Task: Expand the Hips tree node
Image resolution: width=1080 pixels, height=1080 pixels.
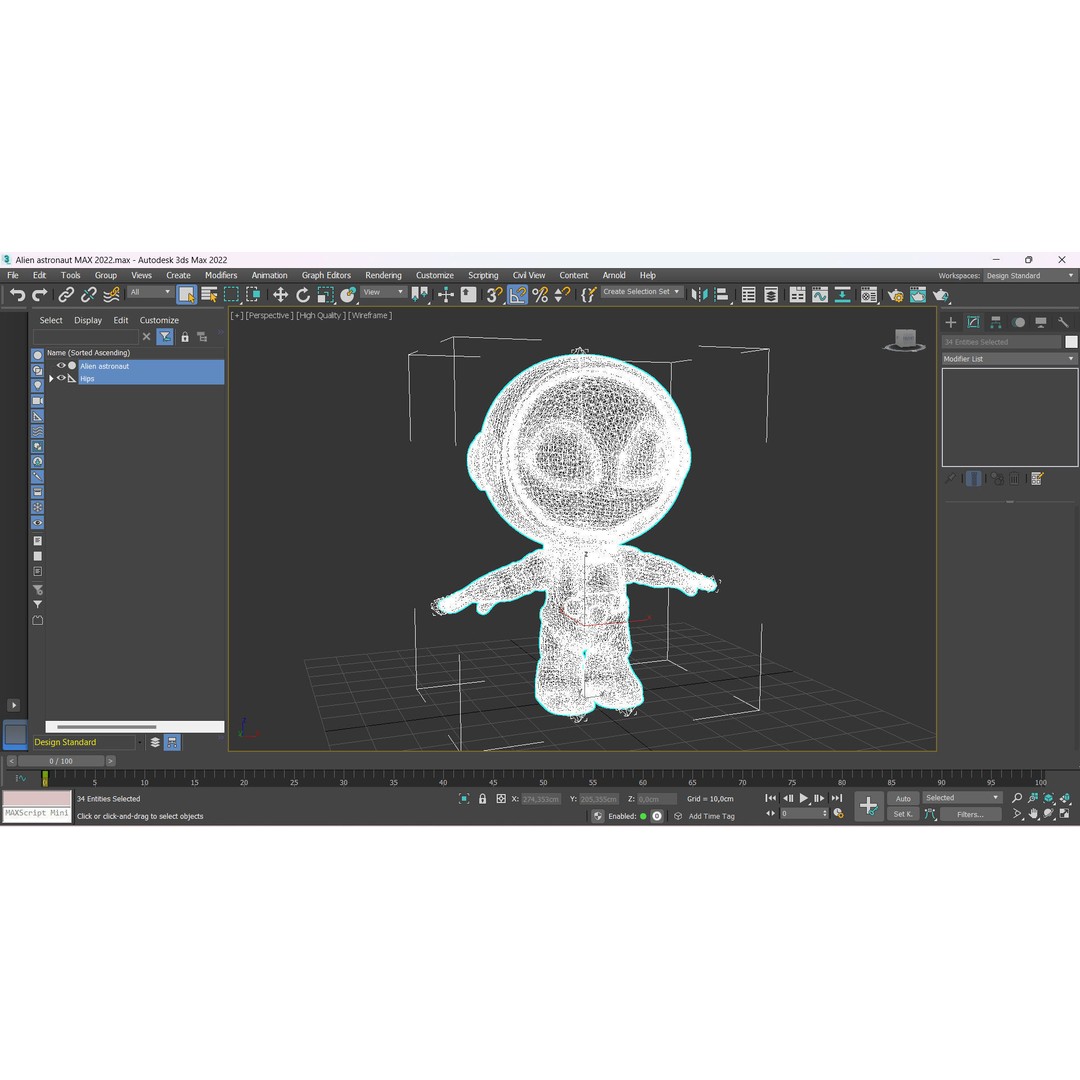Action: [52, 379]
